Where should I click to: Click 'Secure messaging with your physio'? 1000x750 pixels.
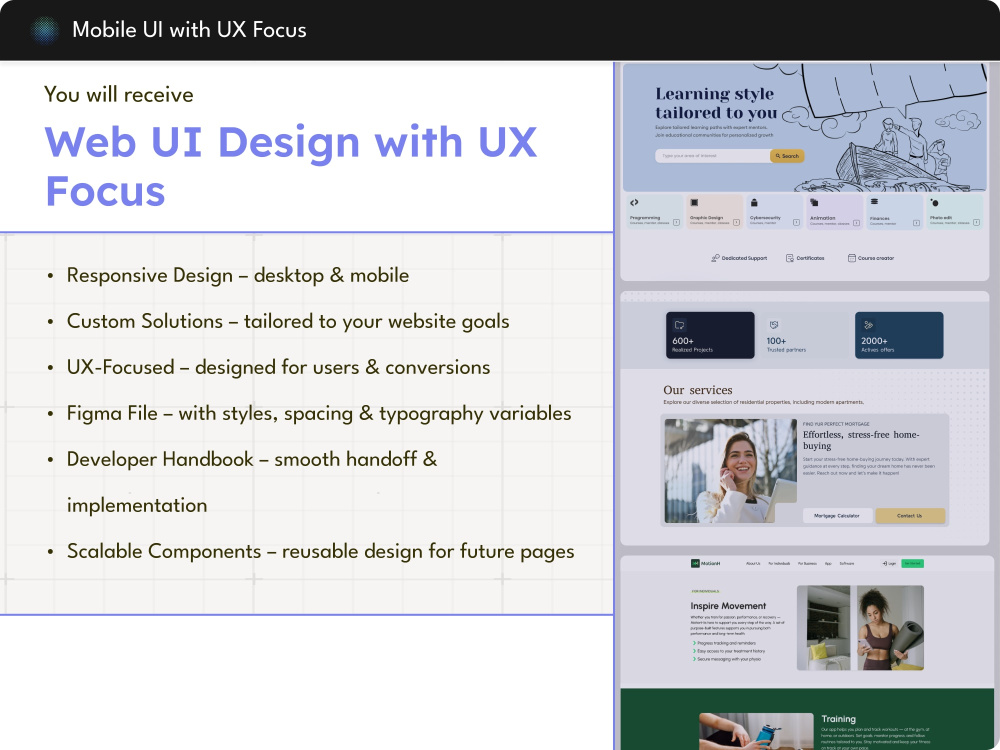click(x=729, y=659)
